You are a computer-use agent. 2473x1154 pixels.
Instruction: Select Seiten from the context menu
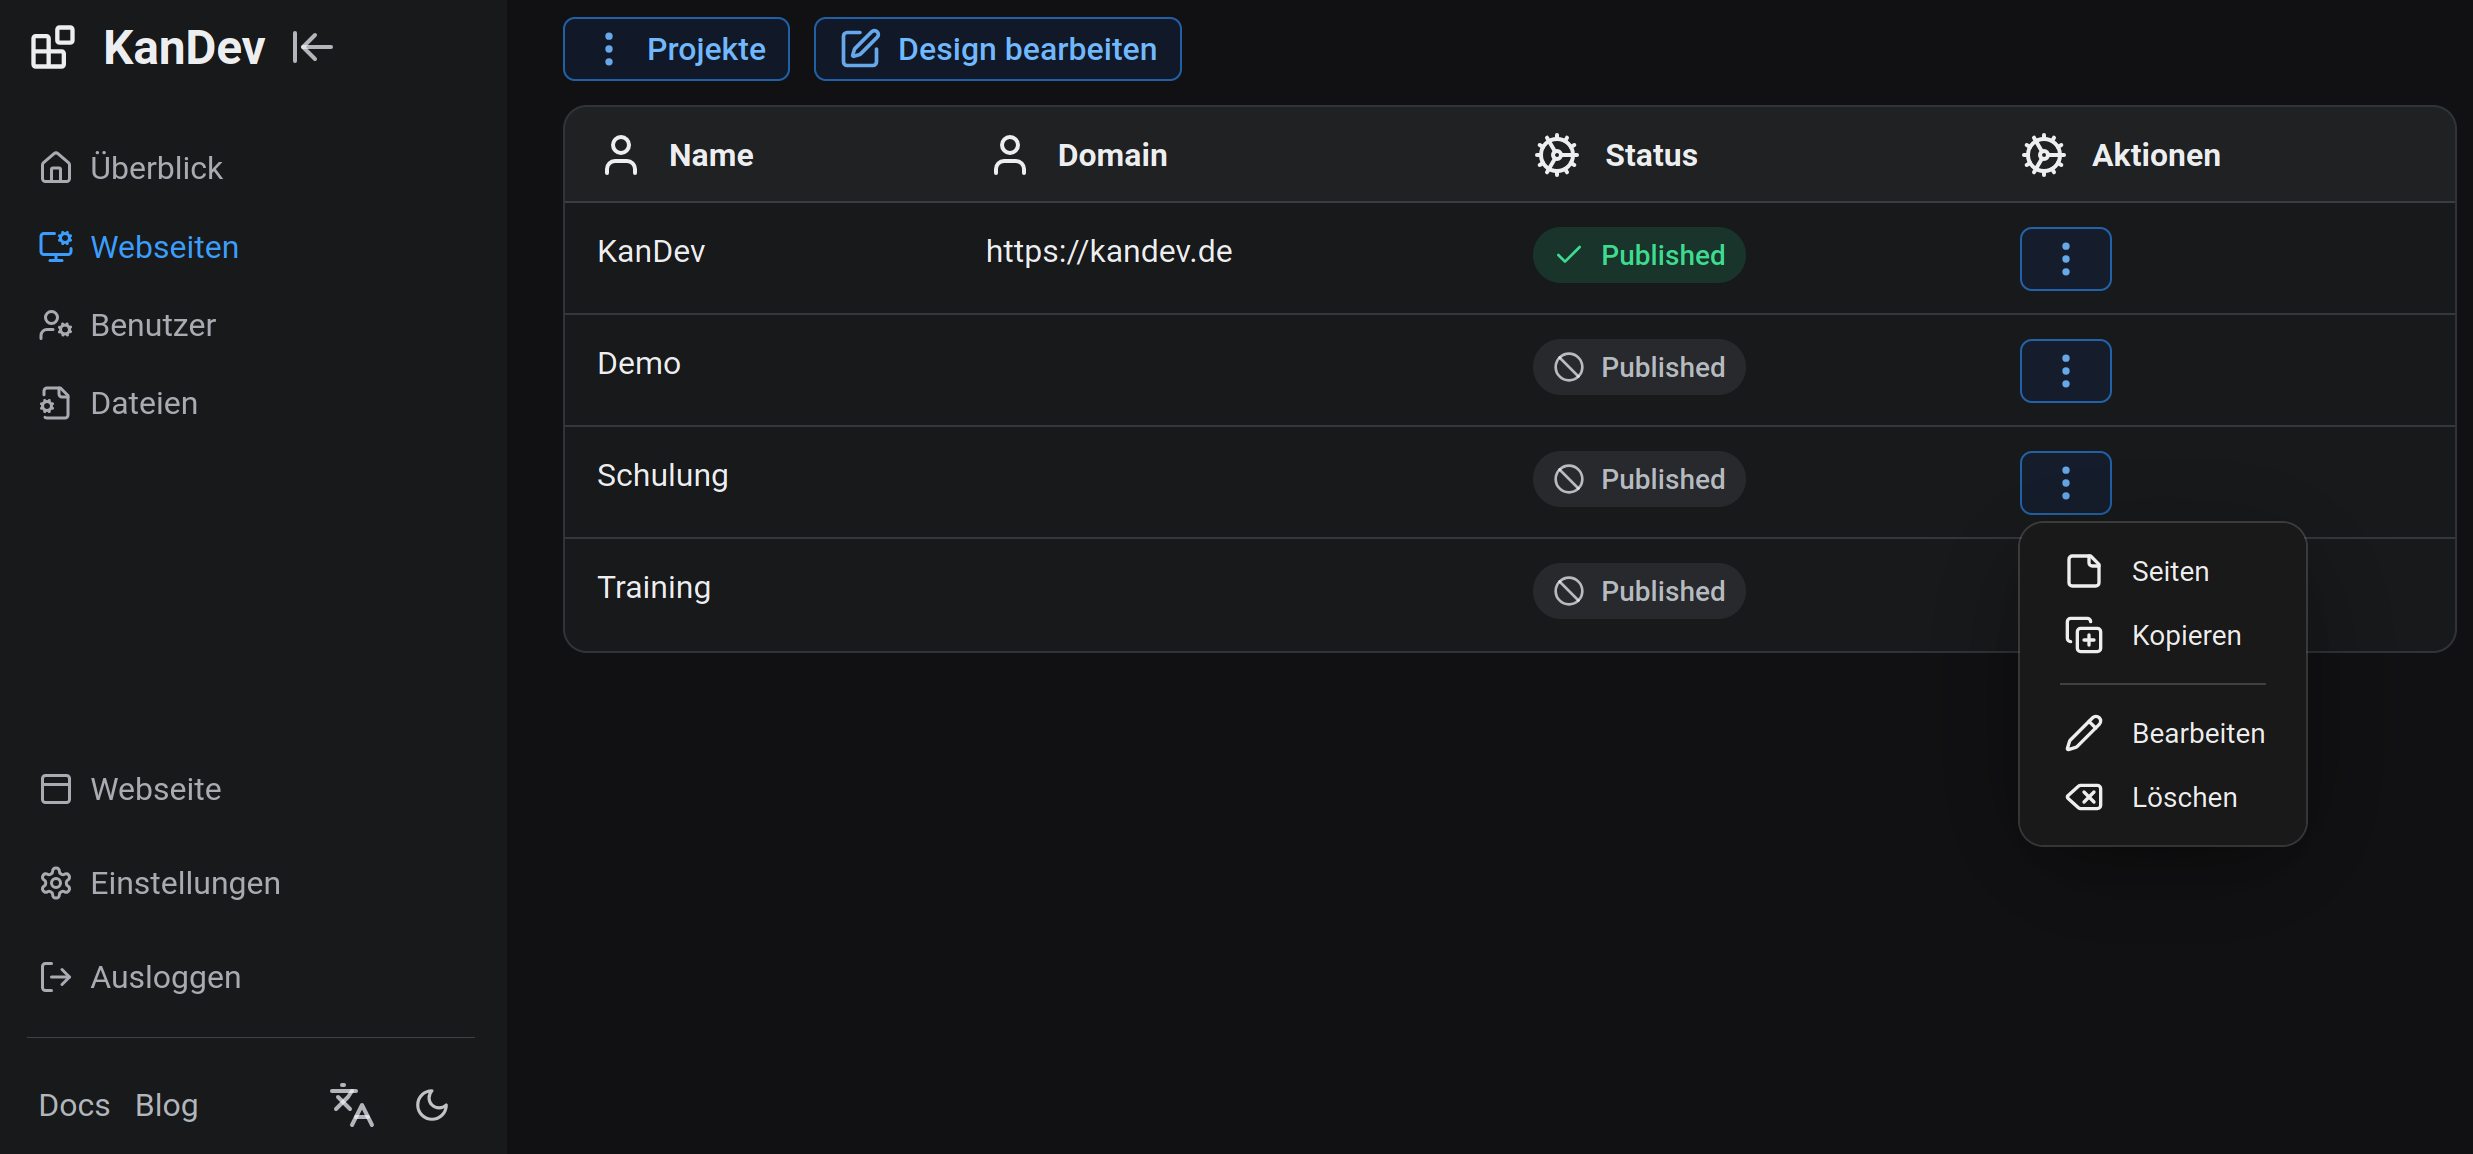pyautogui.click(x=2169, y=571)
